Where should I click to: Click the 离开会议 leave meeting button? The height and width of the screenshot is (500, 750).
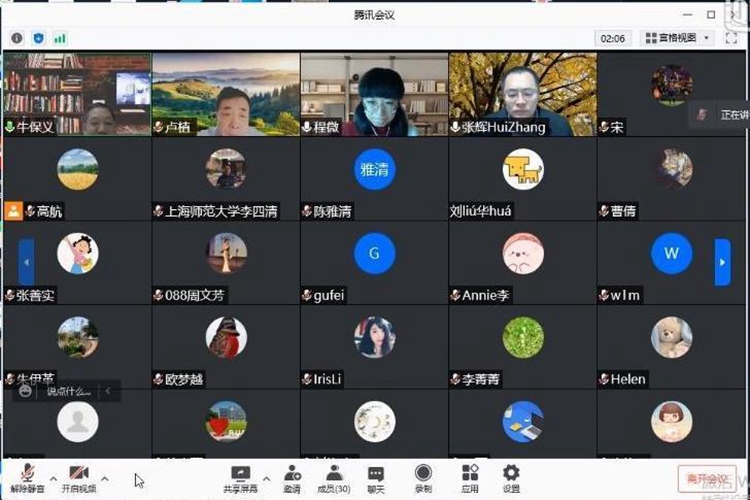click(707, 478)
